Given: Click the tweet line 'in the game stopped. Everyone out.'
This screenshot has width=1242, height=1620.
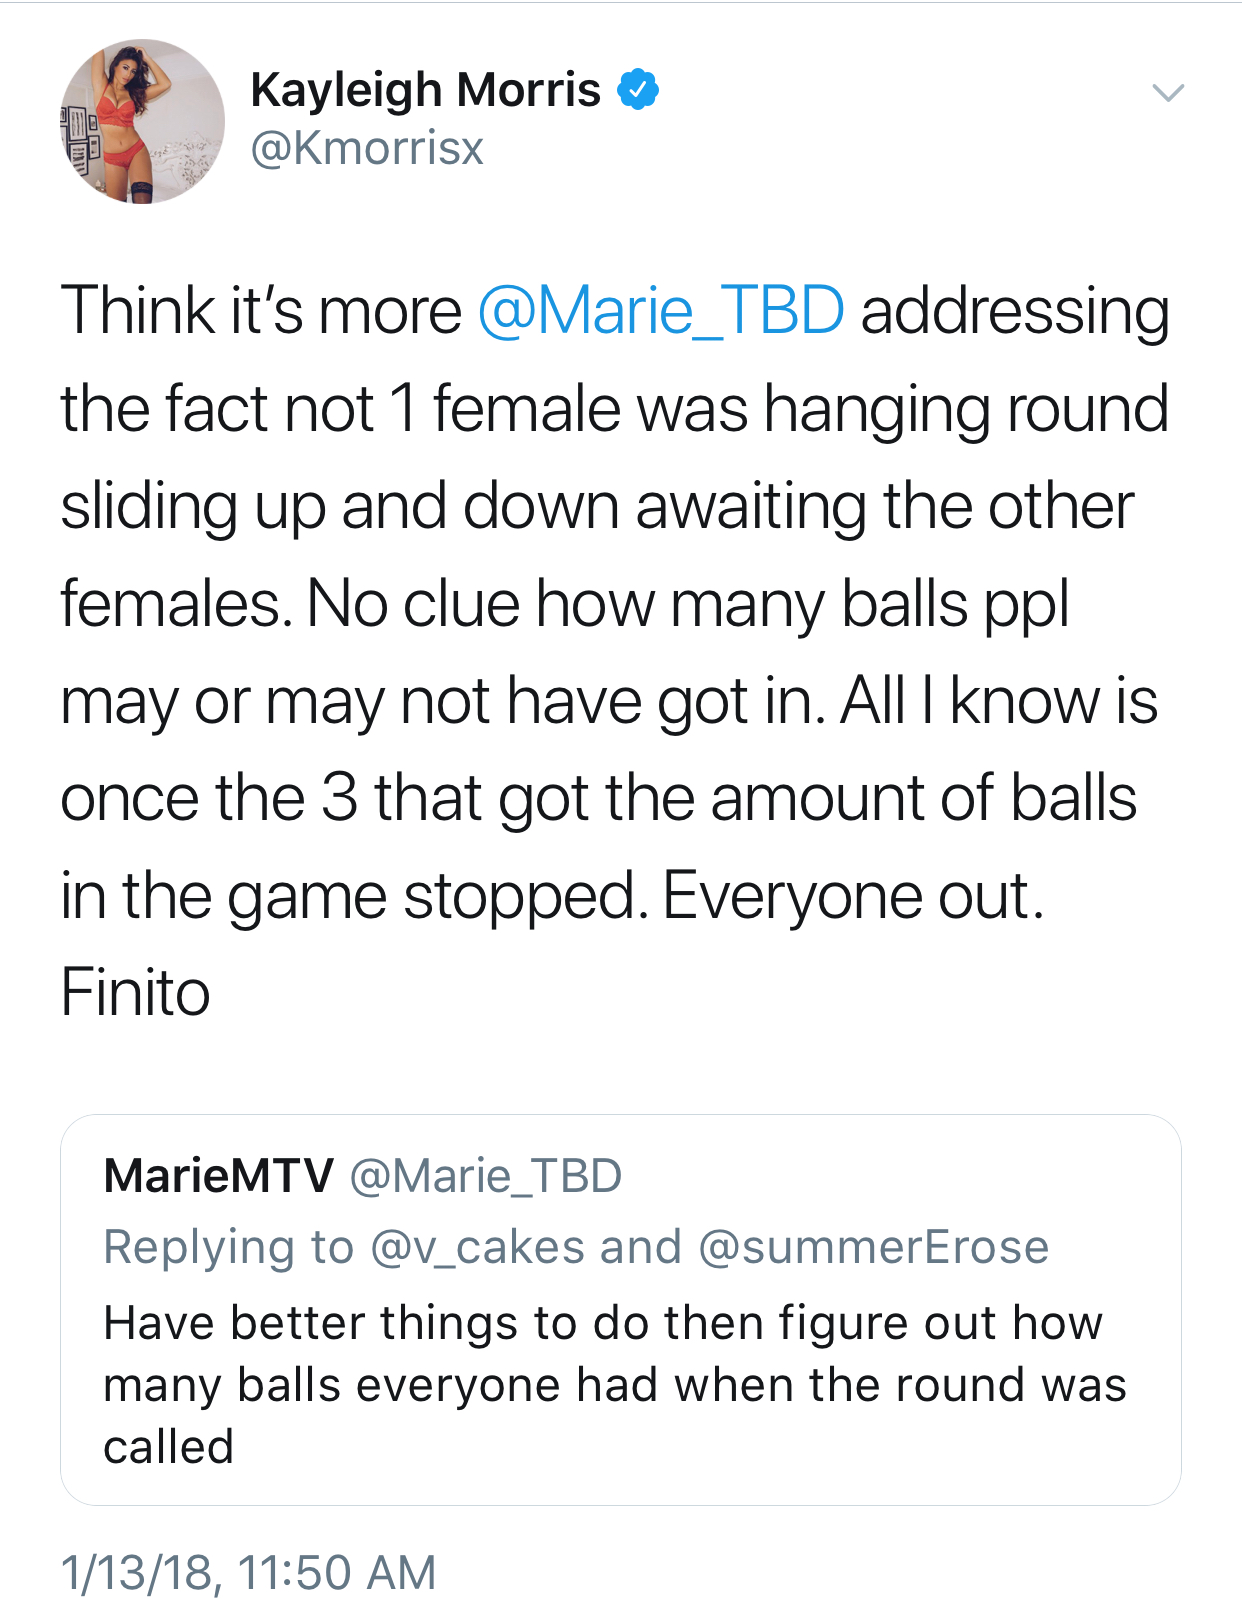Looking at the screenshot, I should (553, 897).
